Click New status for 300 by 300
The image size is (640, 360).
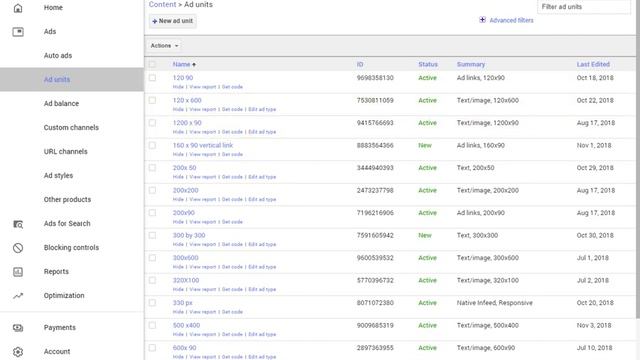pos(424,236)
